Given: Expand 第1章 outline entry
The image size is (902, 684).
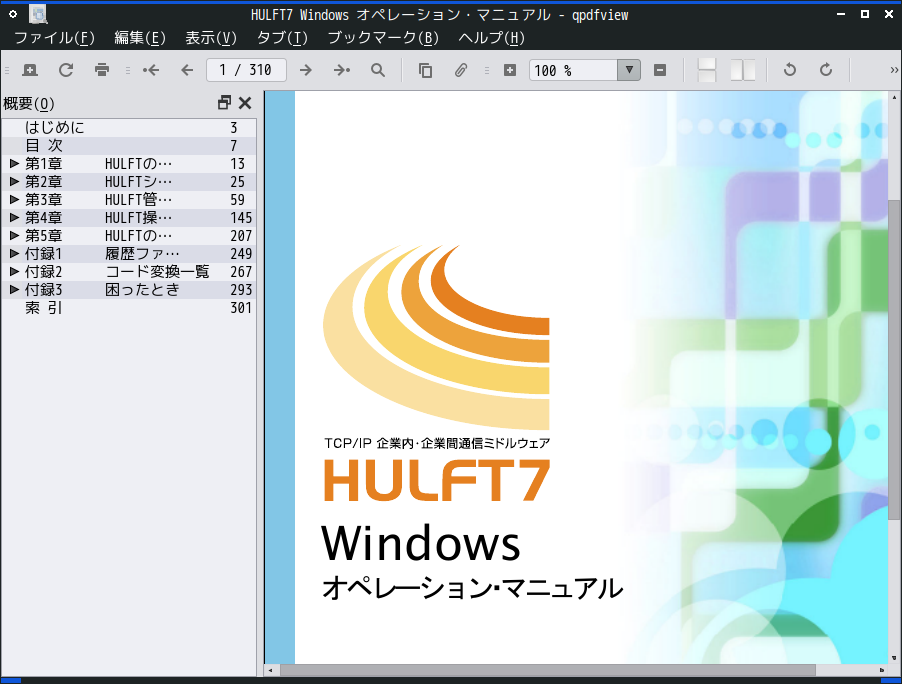Looking at the screenshot, I should point(14,164).
